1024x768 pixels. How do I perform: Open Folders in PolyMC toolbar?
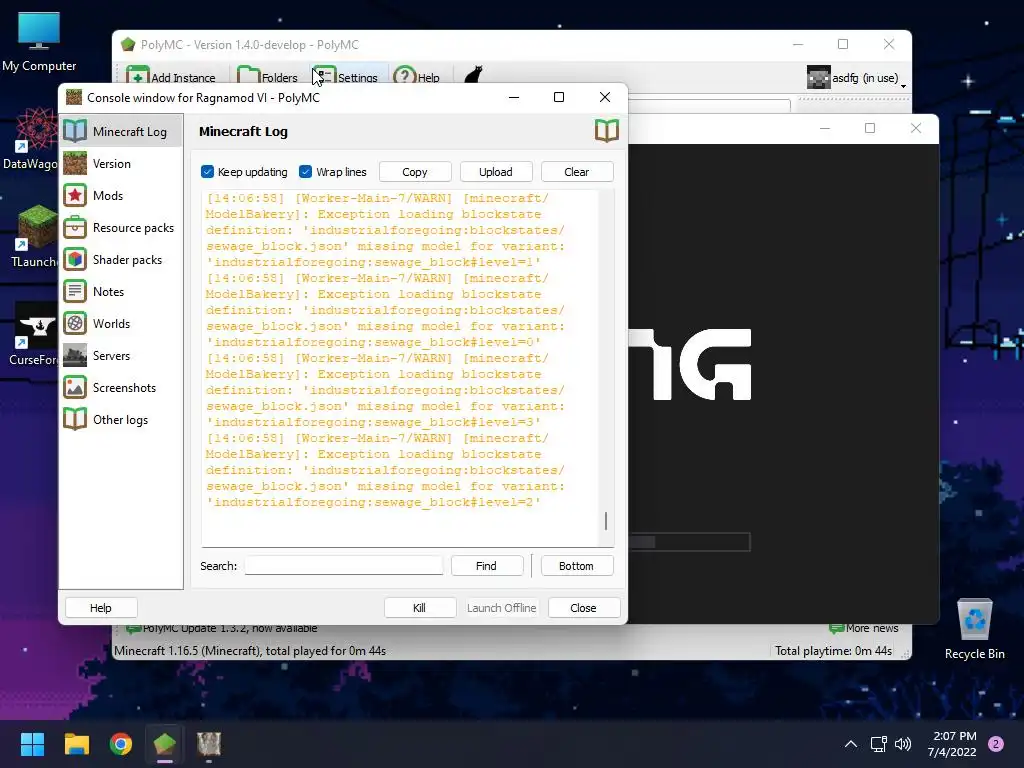pyautogui.click(x=267, y=77)
